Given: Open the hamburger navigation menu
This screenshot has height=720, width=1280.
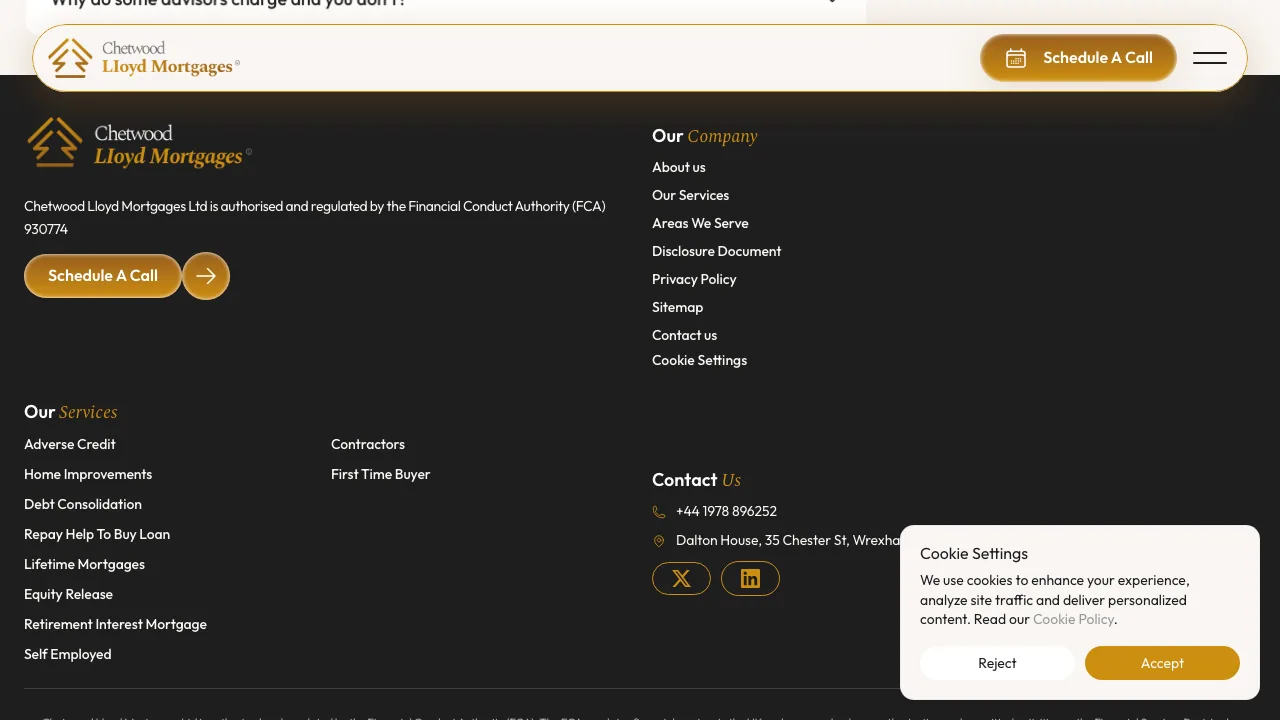Looking at the screenshot, I should (1210, 58).
